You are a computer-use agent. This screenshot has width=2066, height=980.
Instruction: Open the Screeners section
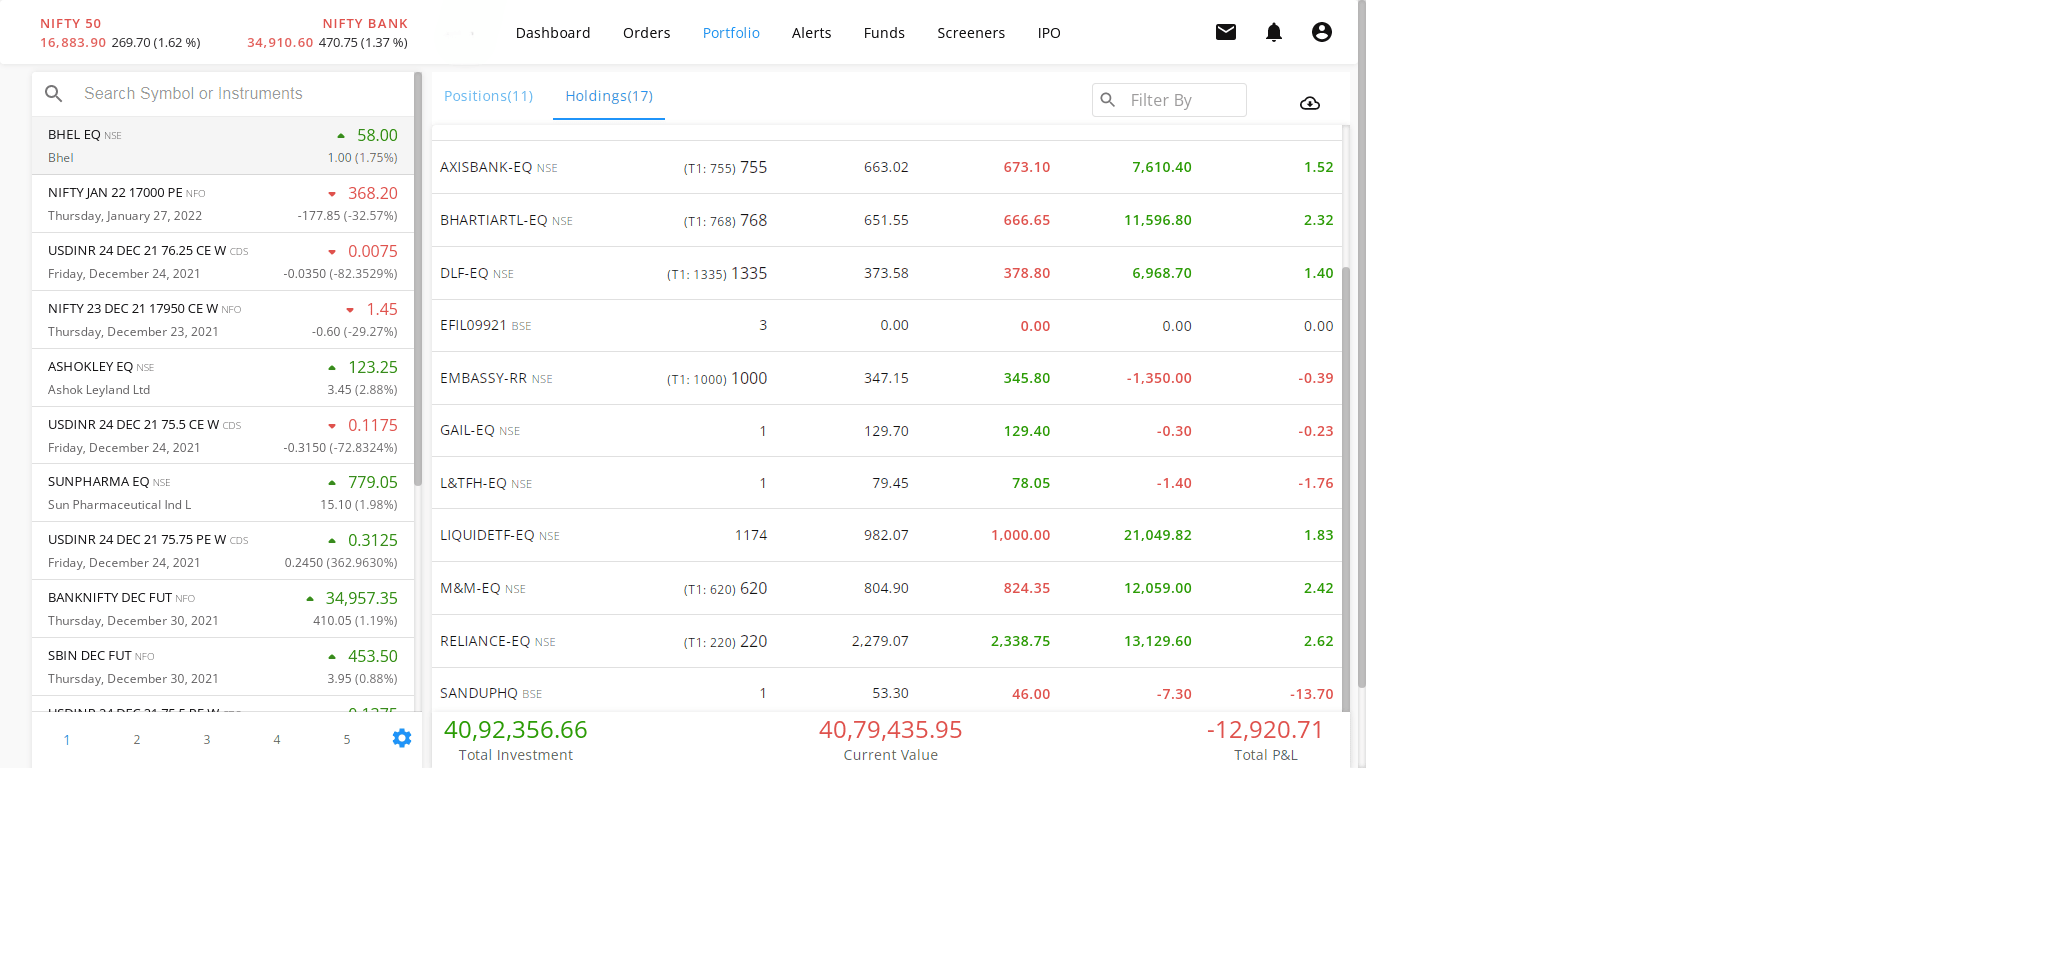(x=970, y=33)
